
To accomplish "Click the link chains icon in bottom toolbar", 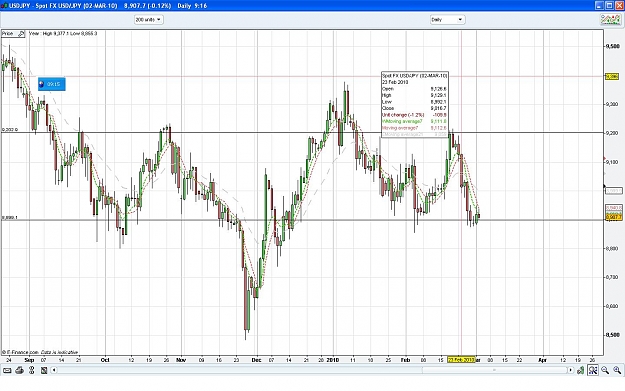I will coord(31,370).
